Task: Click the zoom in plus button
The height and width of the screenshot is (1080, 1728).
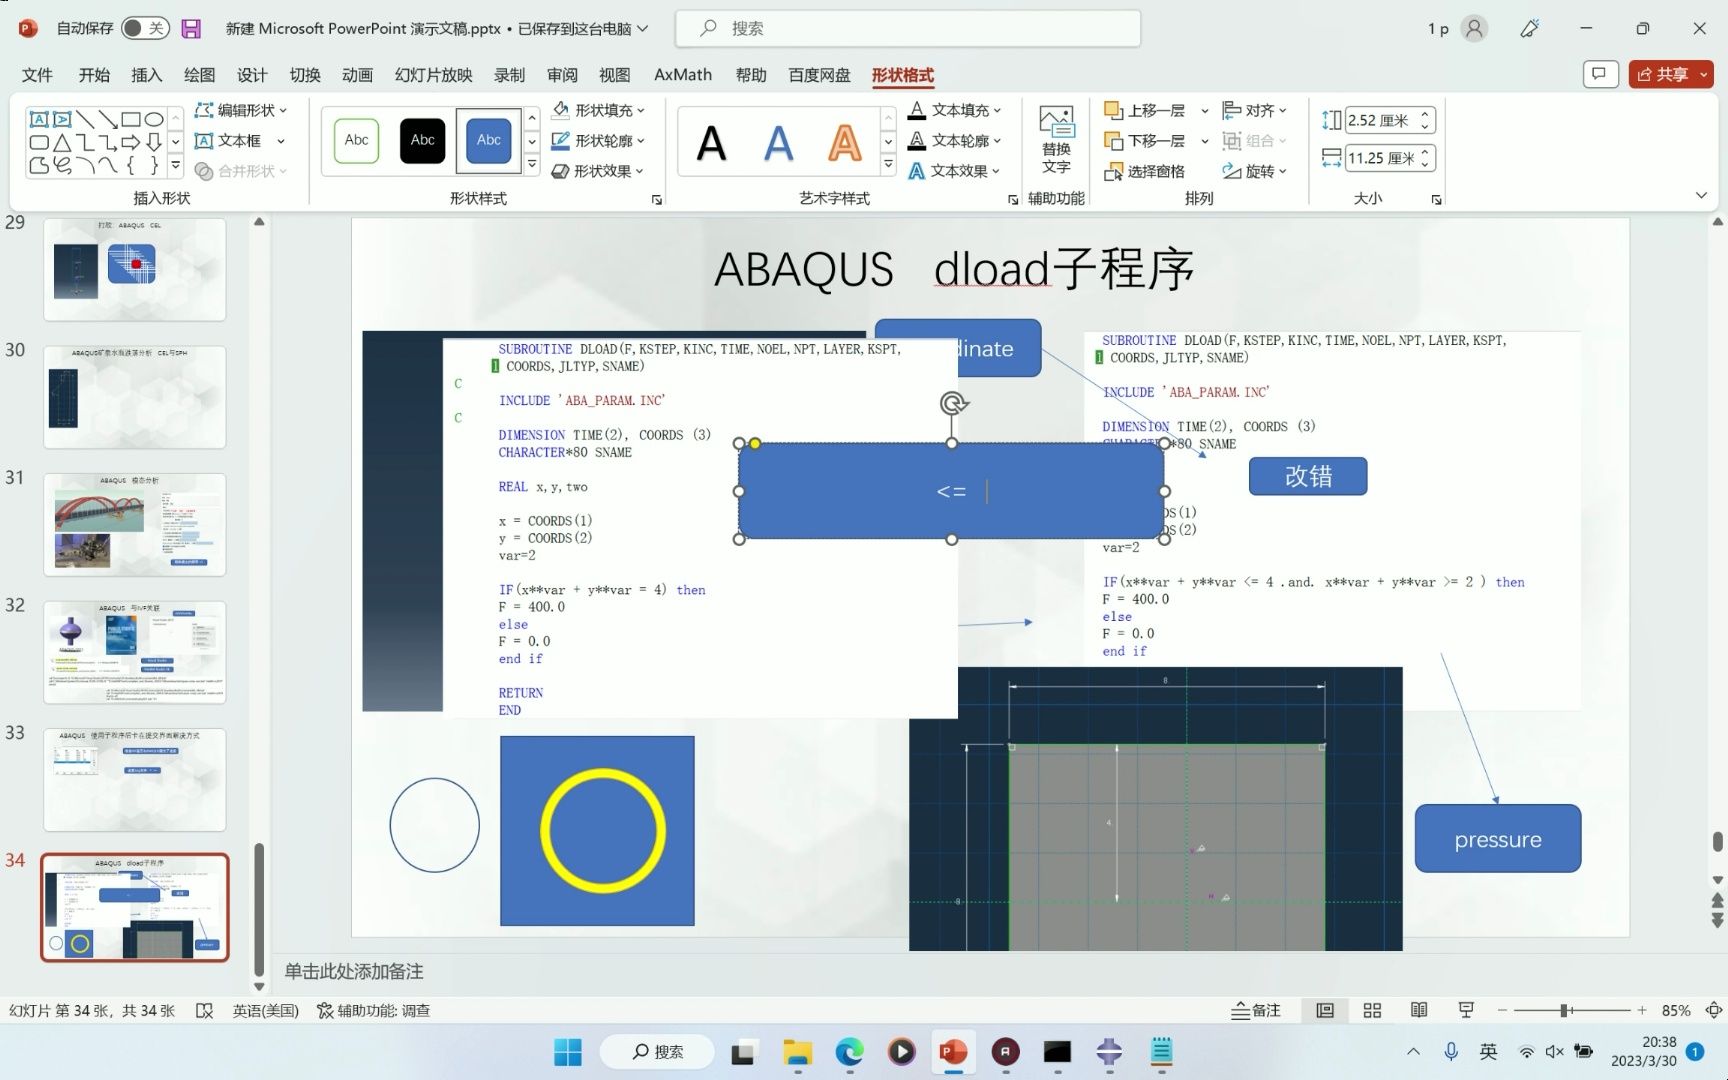Action: pyautogui.click(x=1642, y=1011)
